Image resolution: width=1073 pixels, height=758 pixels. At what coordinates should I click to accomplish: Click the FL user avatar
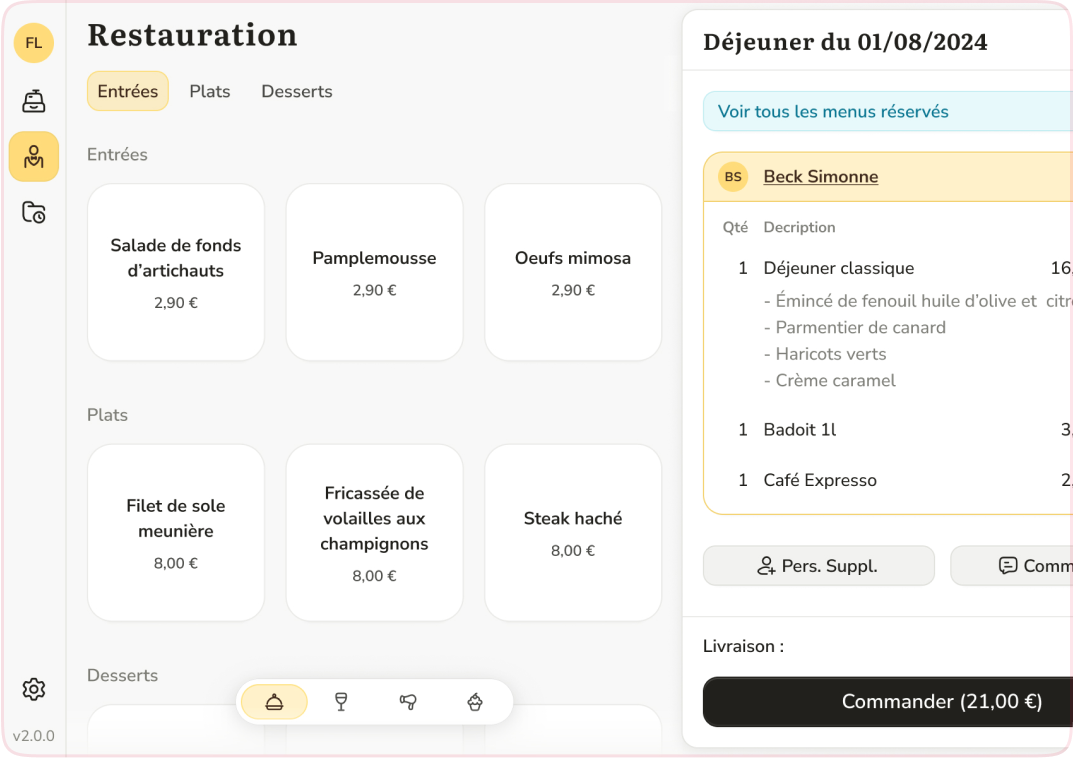pyautogui.click(x=34, y=43)
